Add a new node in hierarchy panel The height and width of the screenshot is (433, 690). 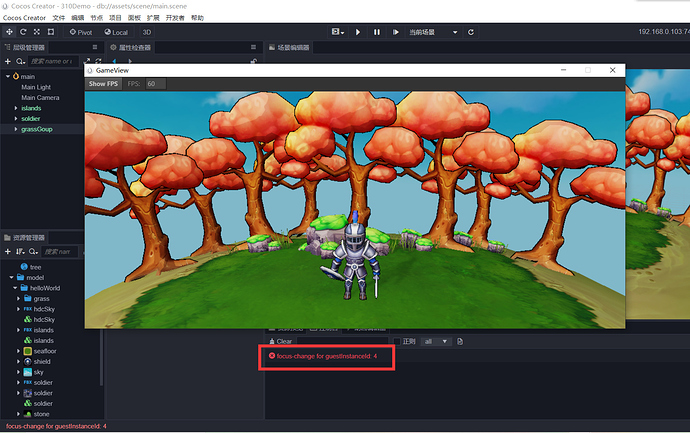(7, 61)
